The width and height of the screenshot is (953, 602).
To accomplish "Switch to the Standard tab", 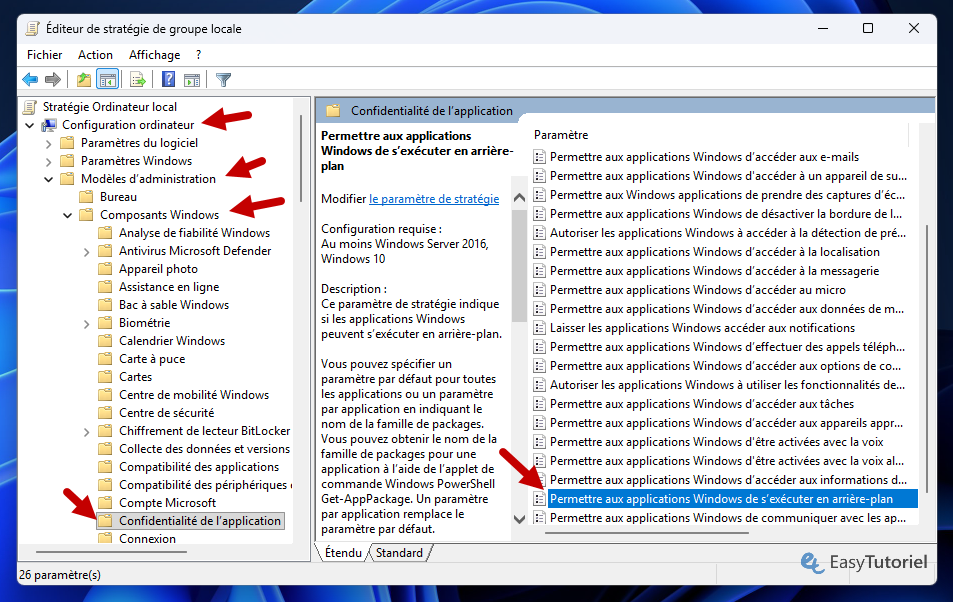I will click(397, 551).
